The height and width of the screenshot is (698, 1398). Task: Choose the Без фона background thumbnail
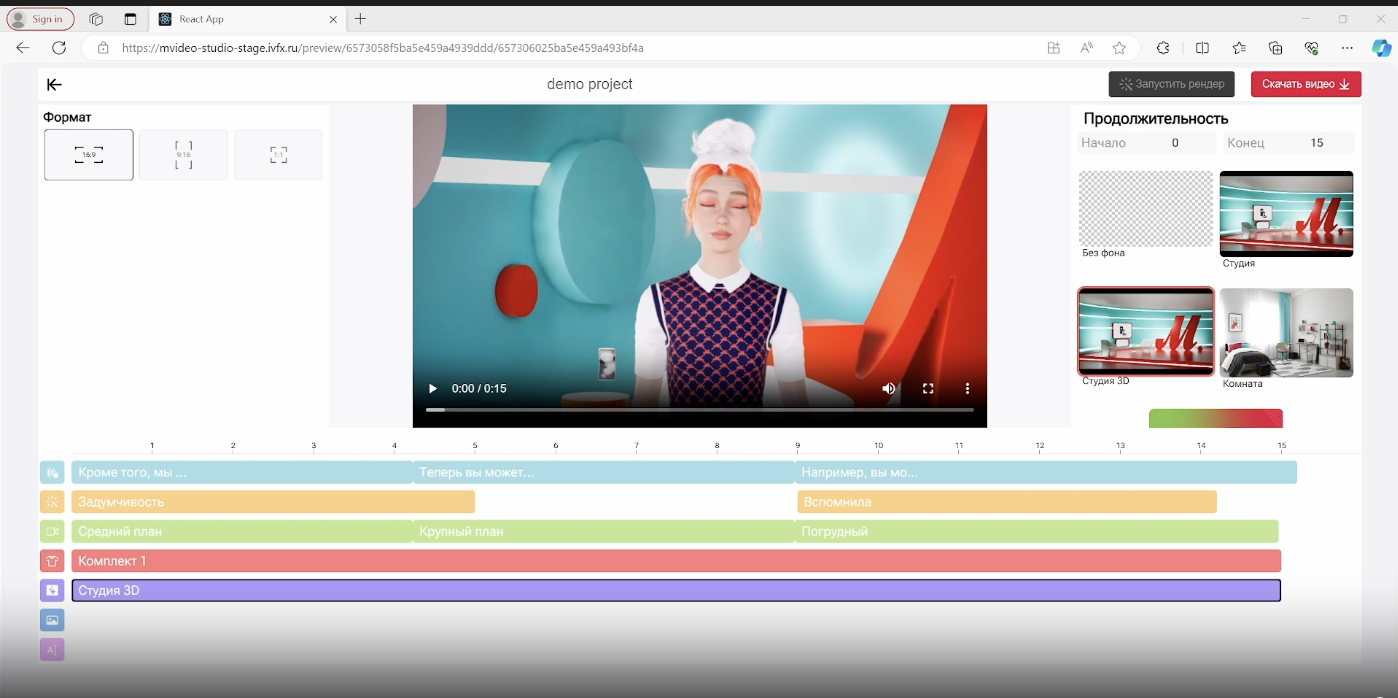tap(1145, 208)
